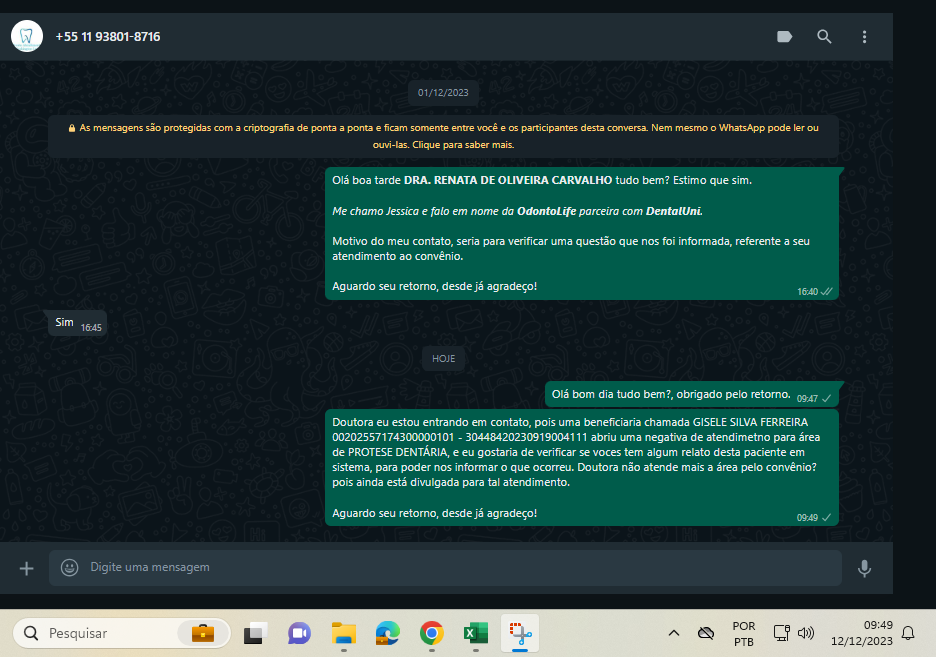Select the 01/12/2023 date chip

coord(443,92)
